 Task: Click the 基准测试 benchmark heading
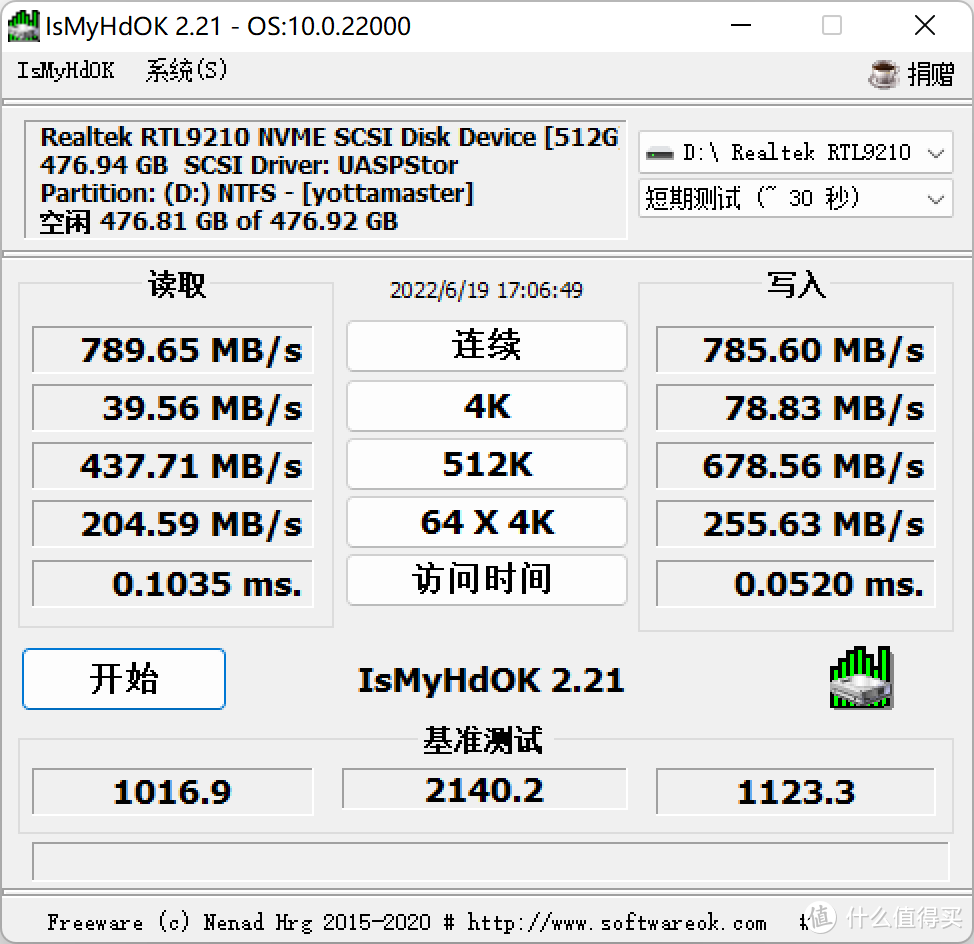click(483, 740)
